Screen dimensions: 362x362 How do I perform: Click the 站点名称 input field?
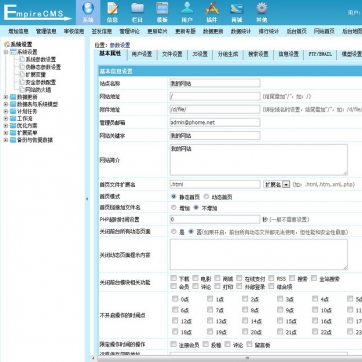click(215, 83)
